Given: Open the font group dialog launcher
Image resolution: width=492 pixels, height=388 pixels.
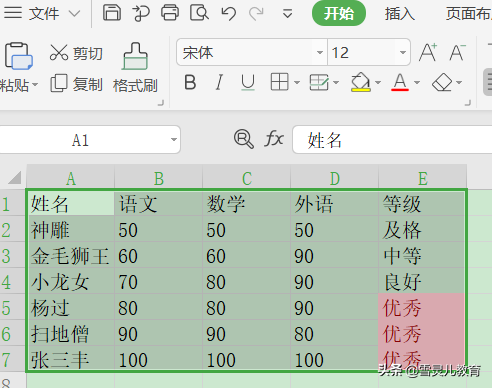Looking at the screenshot, I should [x=468, y=103].
